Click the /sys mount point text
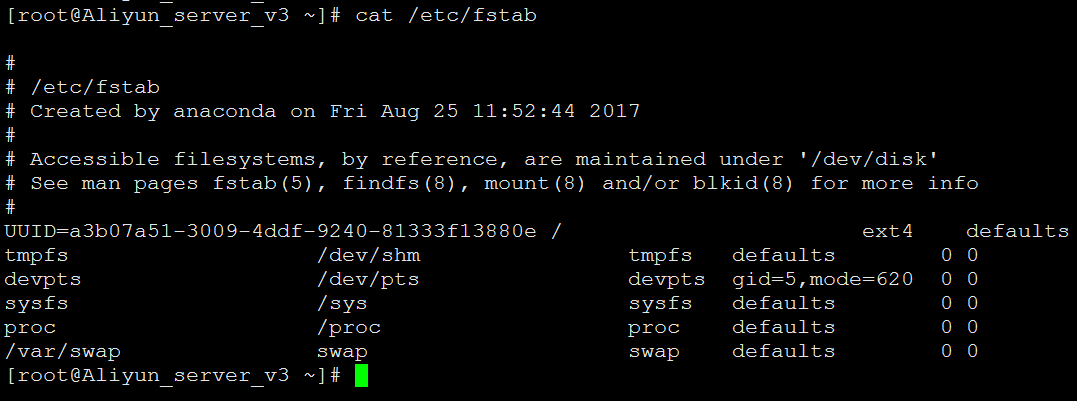 341,303
